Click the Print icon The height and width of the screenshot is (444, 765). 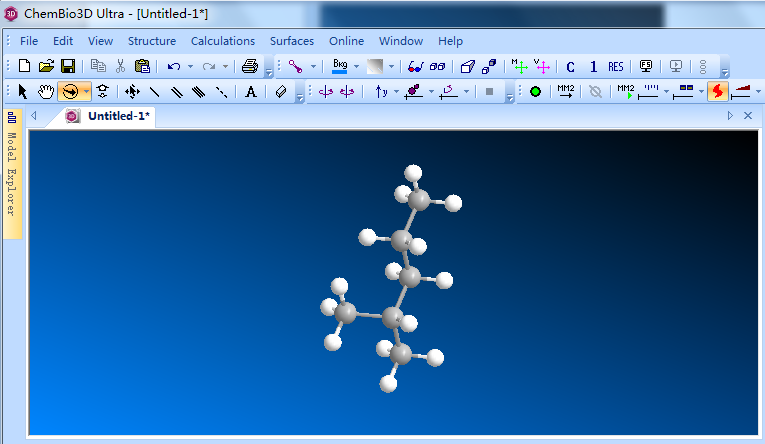249,66
